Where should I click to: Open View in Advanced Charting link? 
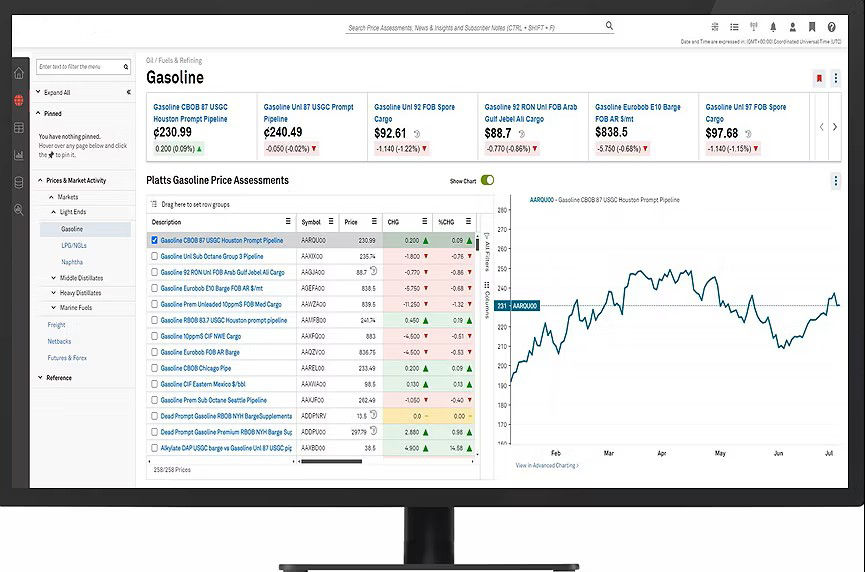point(547,465)
